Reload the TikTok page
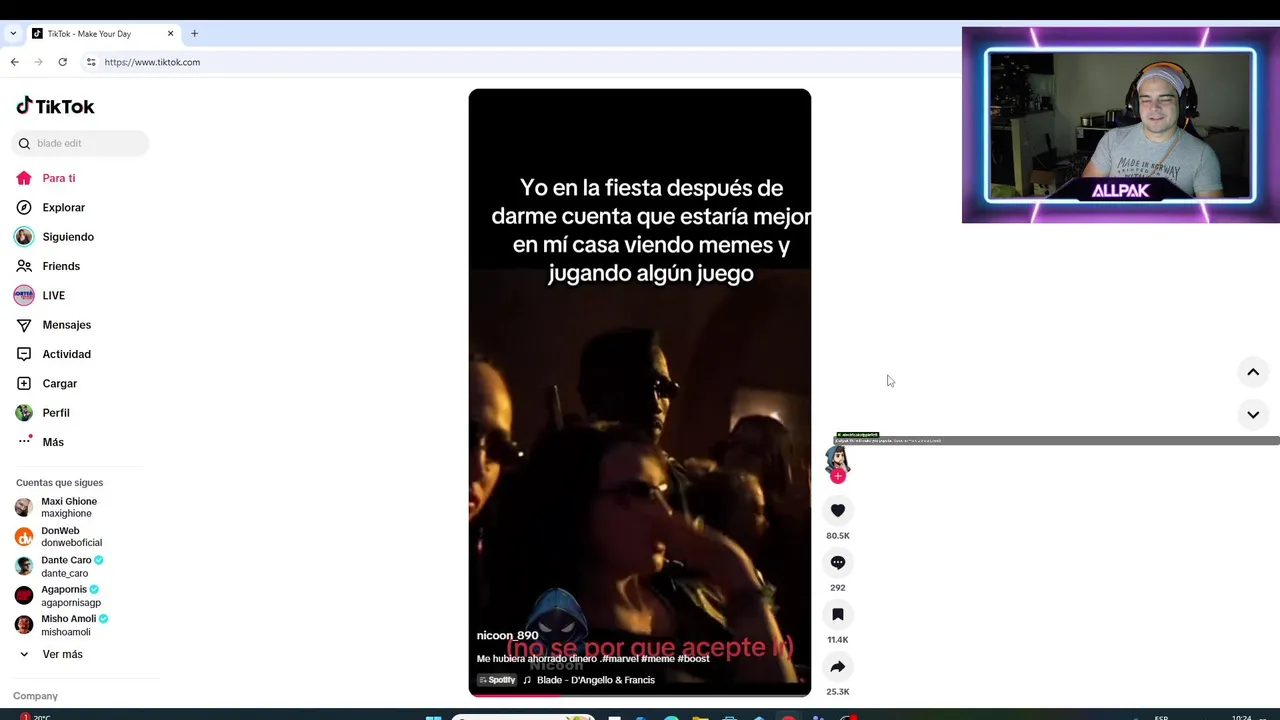The height and width of the screenshot is (720, 1280). [62, 62]
